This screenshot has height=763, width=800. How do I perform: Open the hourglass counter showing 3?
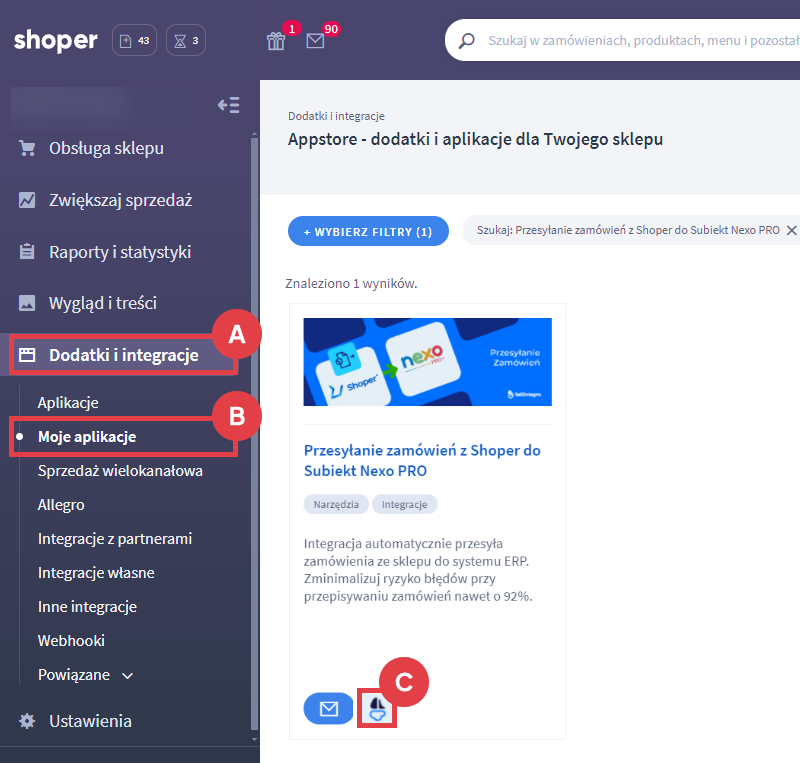click(x=186, y=41)
